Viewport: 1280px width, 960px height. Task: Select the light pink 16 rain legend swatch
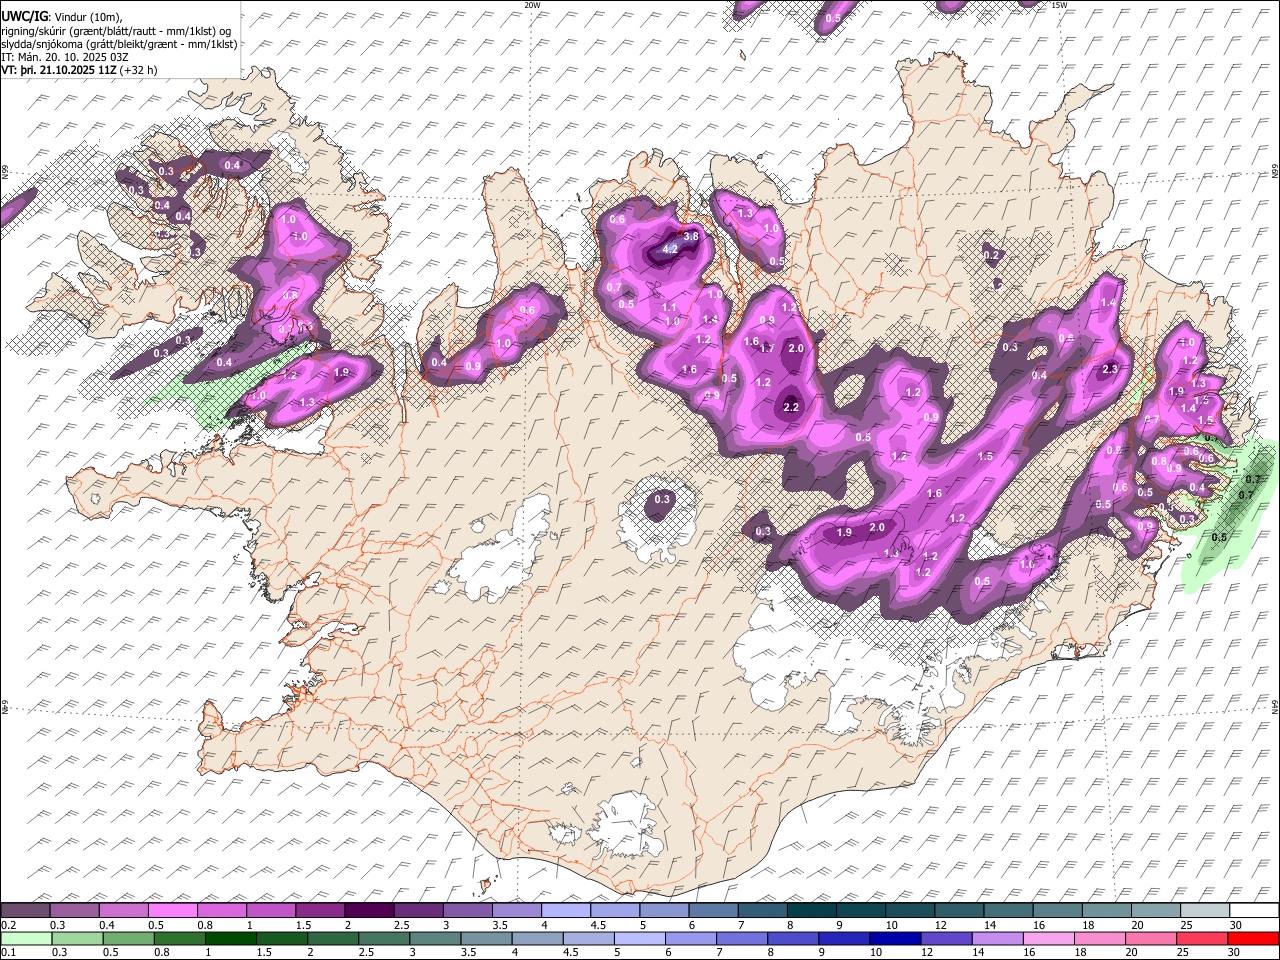1049,938
